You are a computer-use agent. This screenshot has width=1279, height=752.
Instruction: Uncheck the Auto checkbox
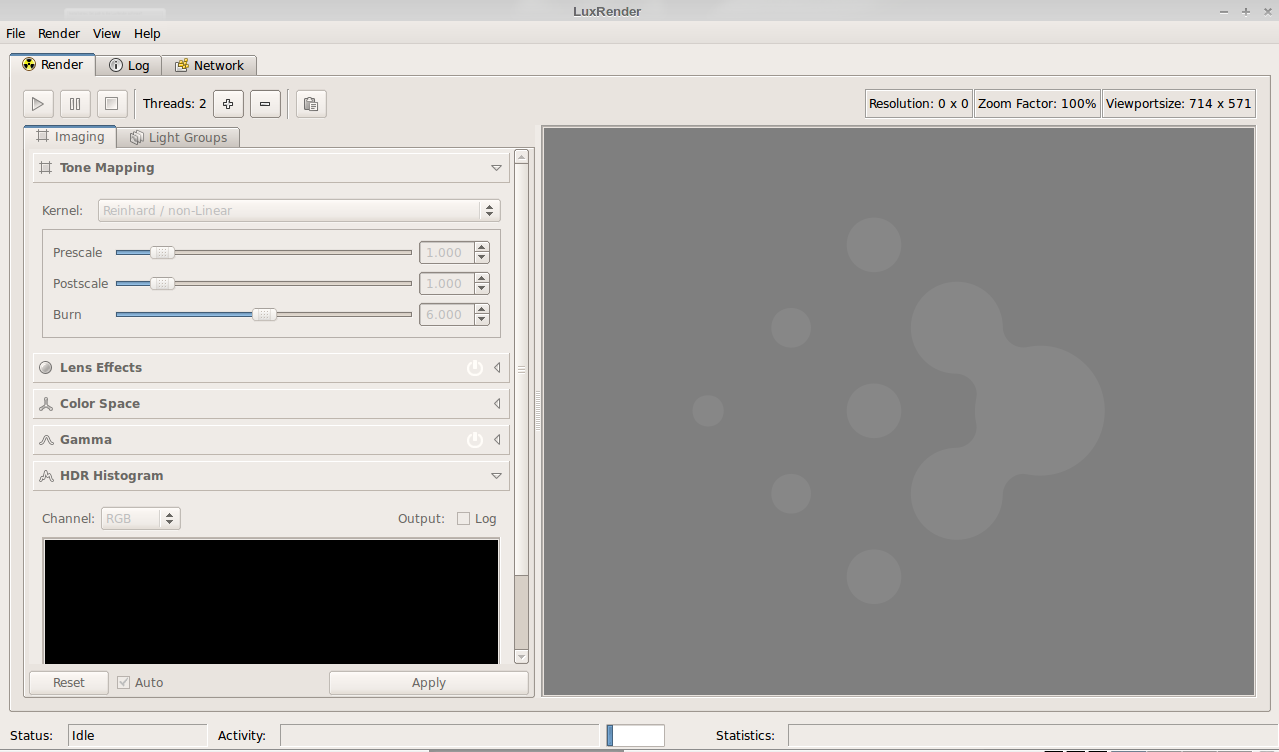[123, 683]
